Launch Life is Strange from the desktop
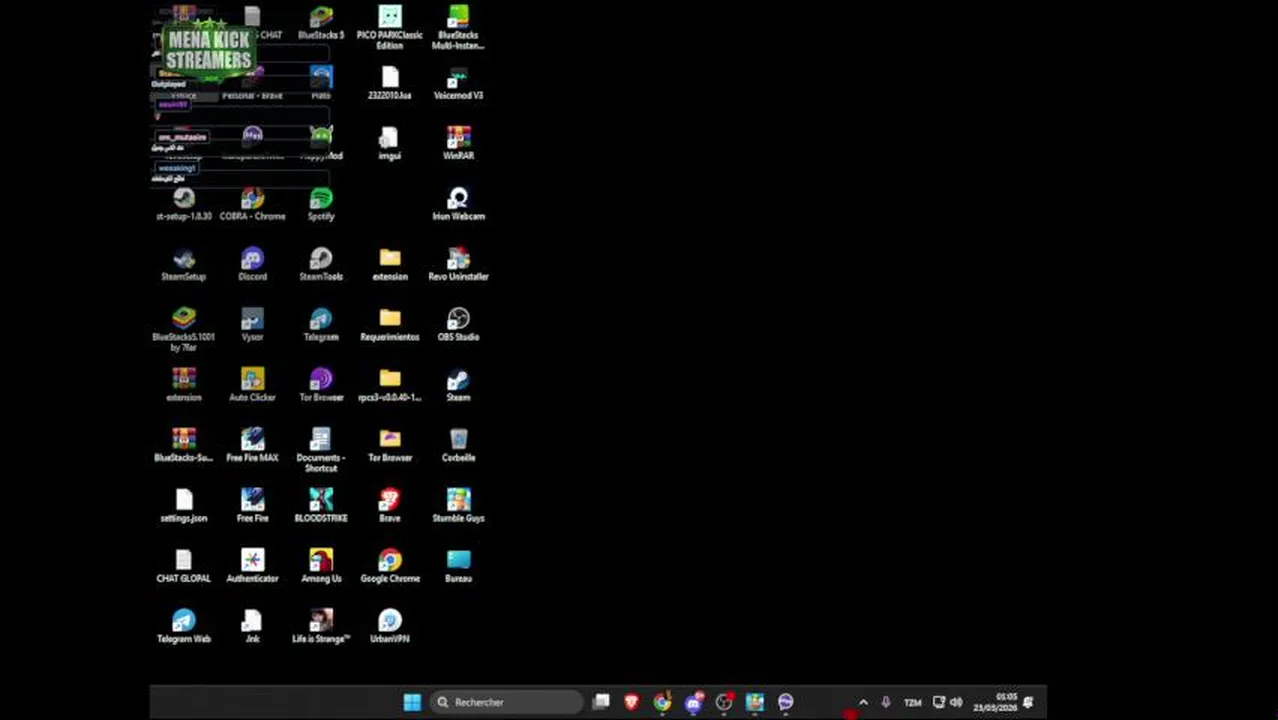This screenshot has height=720, width=1278. point(321,626)
